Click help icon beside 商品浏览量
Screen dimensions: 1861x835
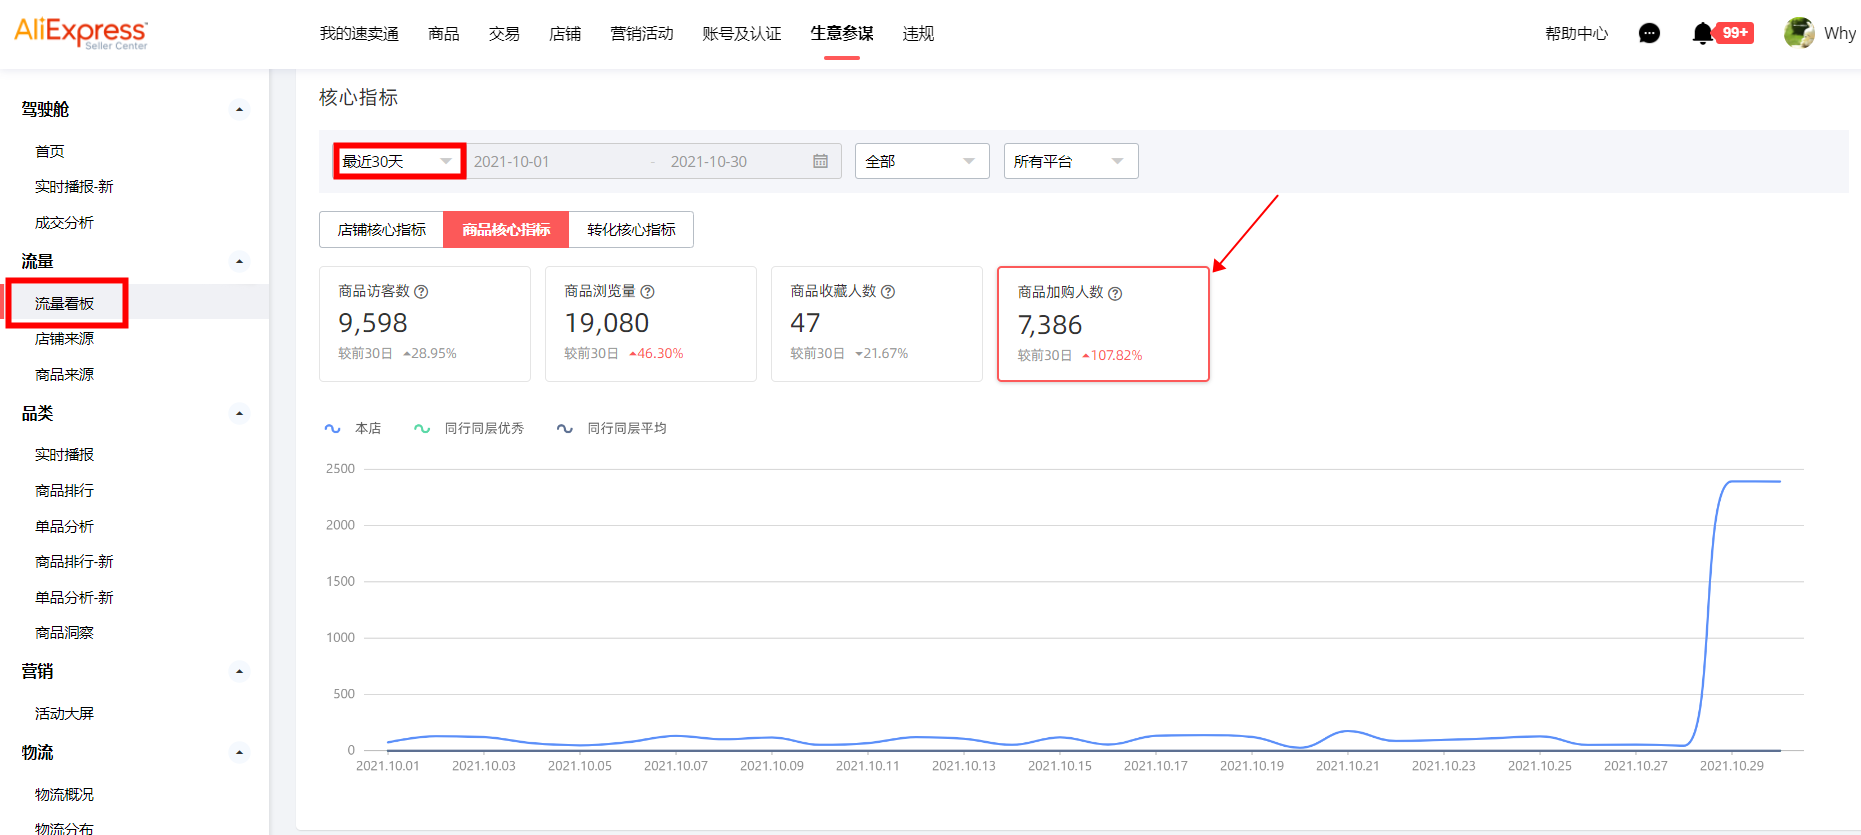click(x=647, y=292)
